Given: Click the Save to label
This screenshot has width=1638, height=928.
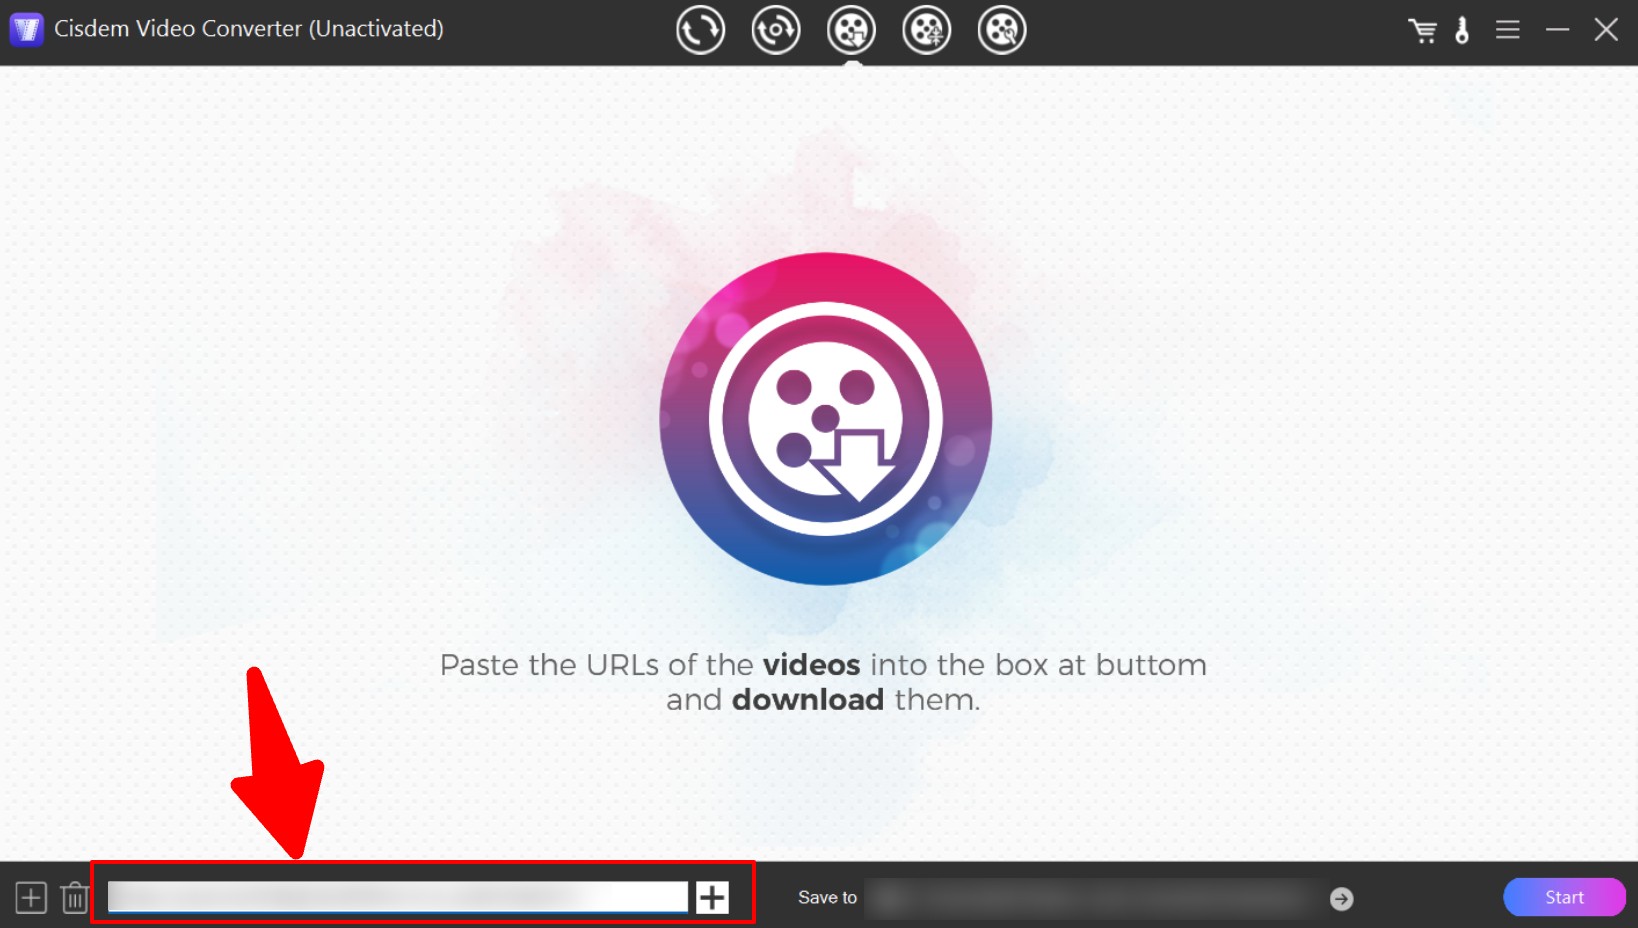Looking at the screenshot, I should tap(827, 897).
